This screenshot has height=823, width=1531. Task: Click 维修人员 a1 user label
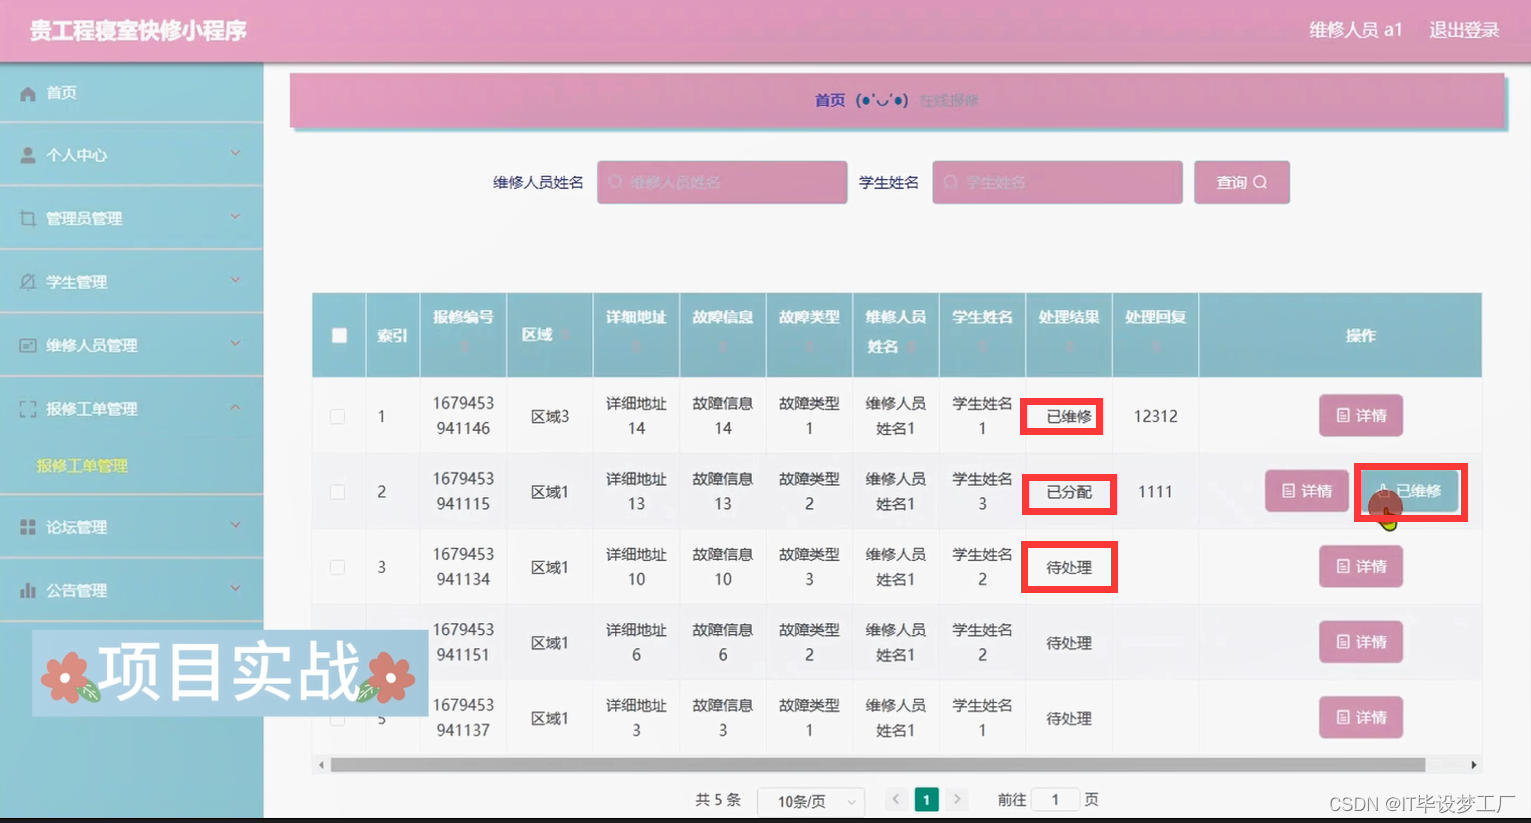pos(1356,30)
